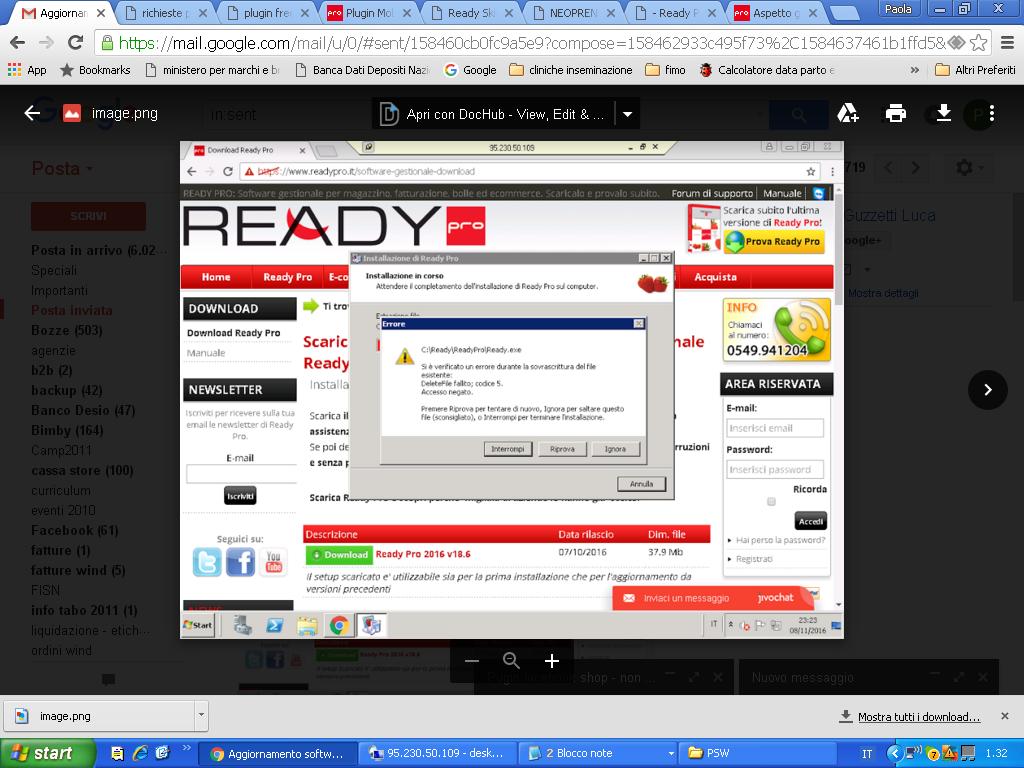Add image.png to Google Drive
1024x768 pixels.
click(x=848, y=114)
